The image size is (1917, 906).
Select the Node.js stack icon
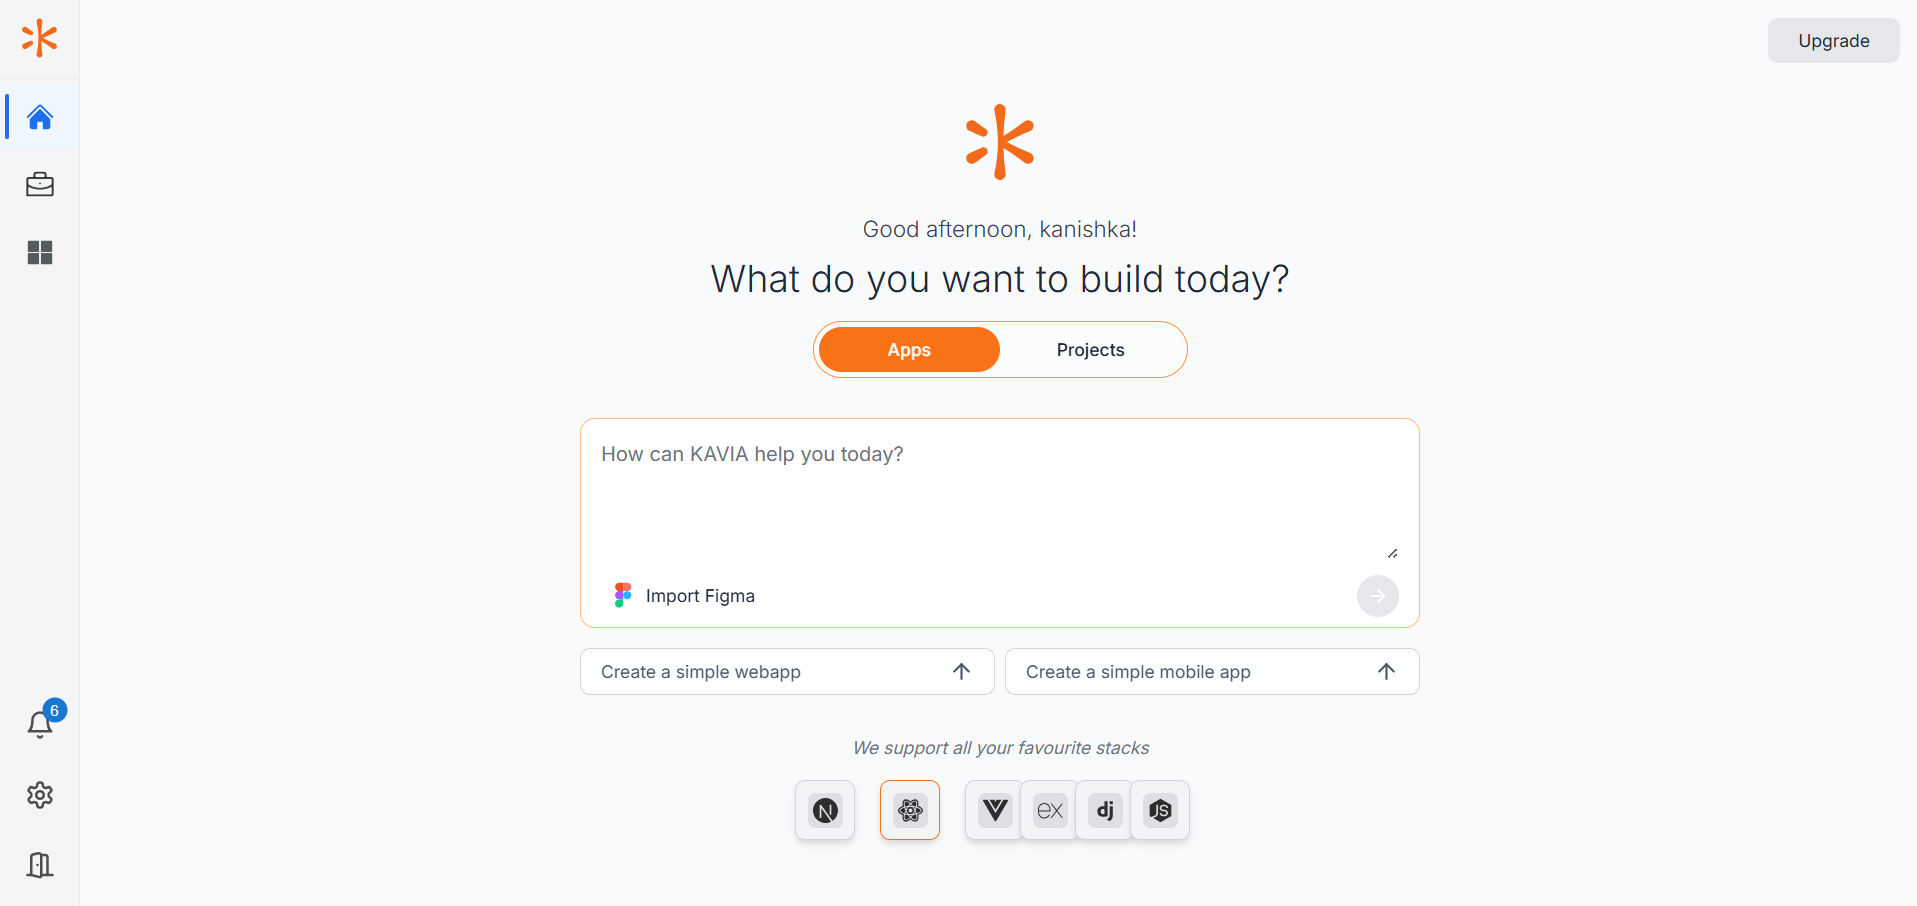(1160, 810)
